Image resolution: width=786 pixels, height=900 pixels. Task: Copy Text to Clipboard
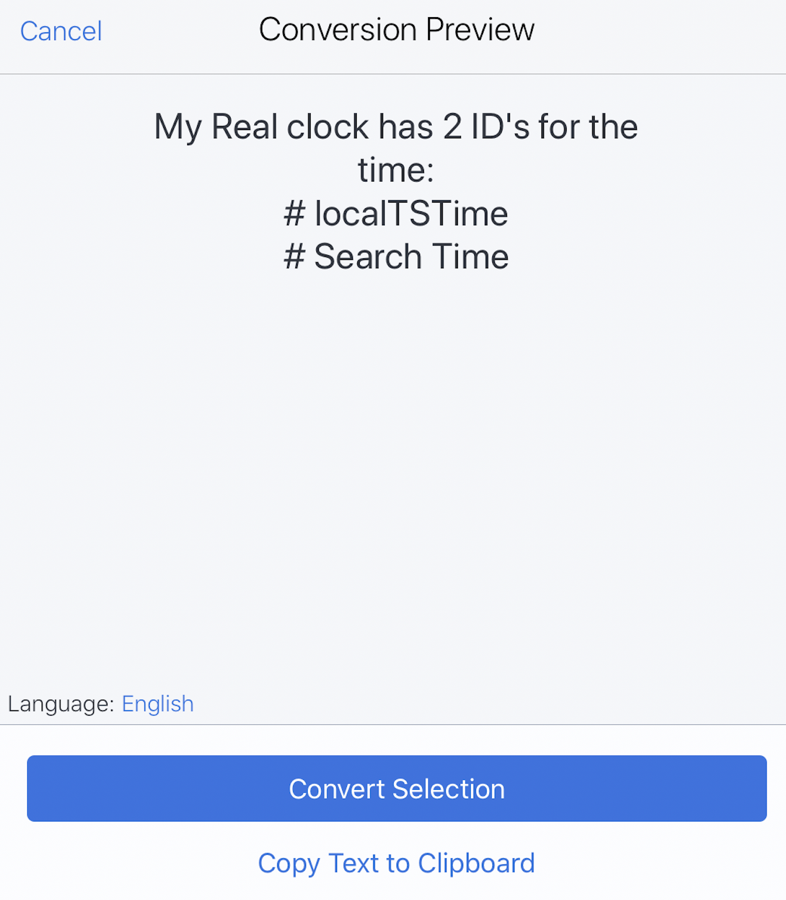396,863
